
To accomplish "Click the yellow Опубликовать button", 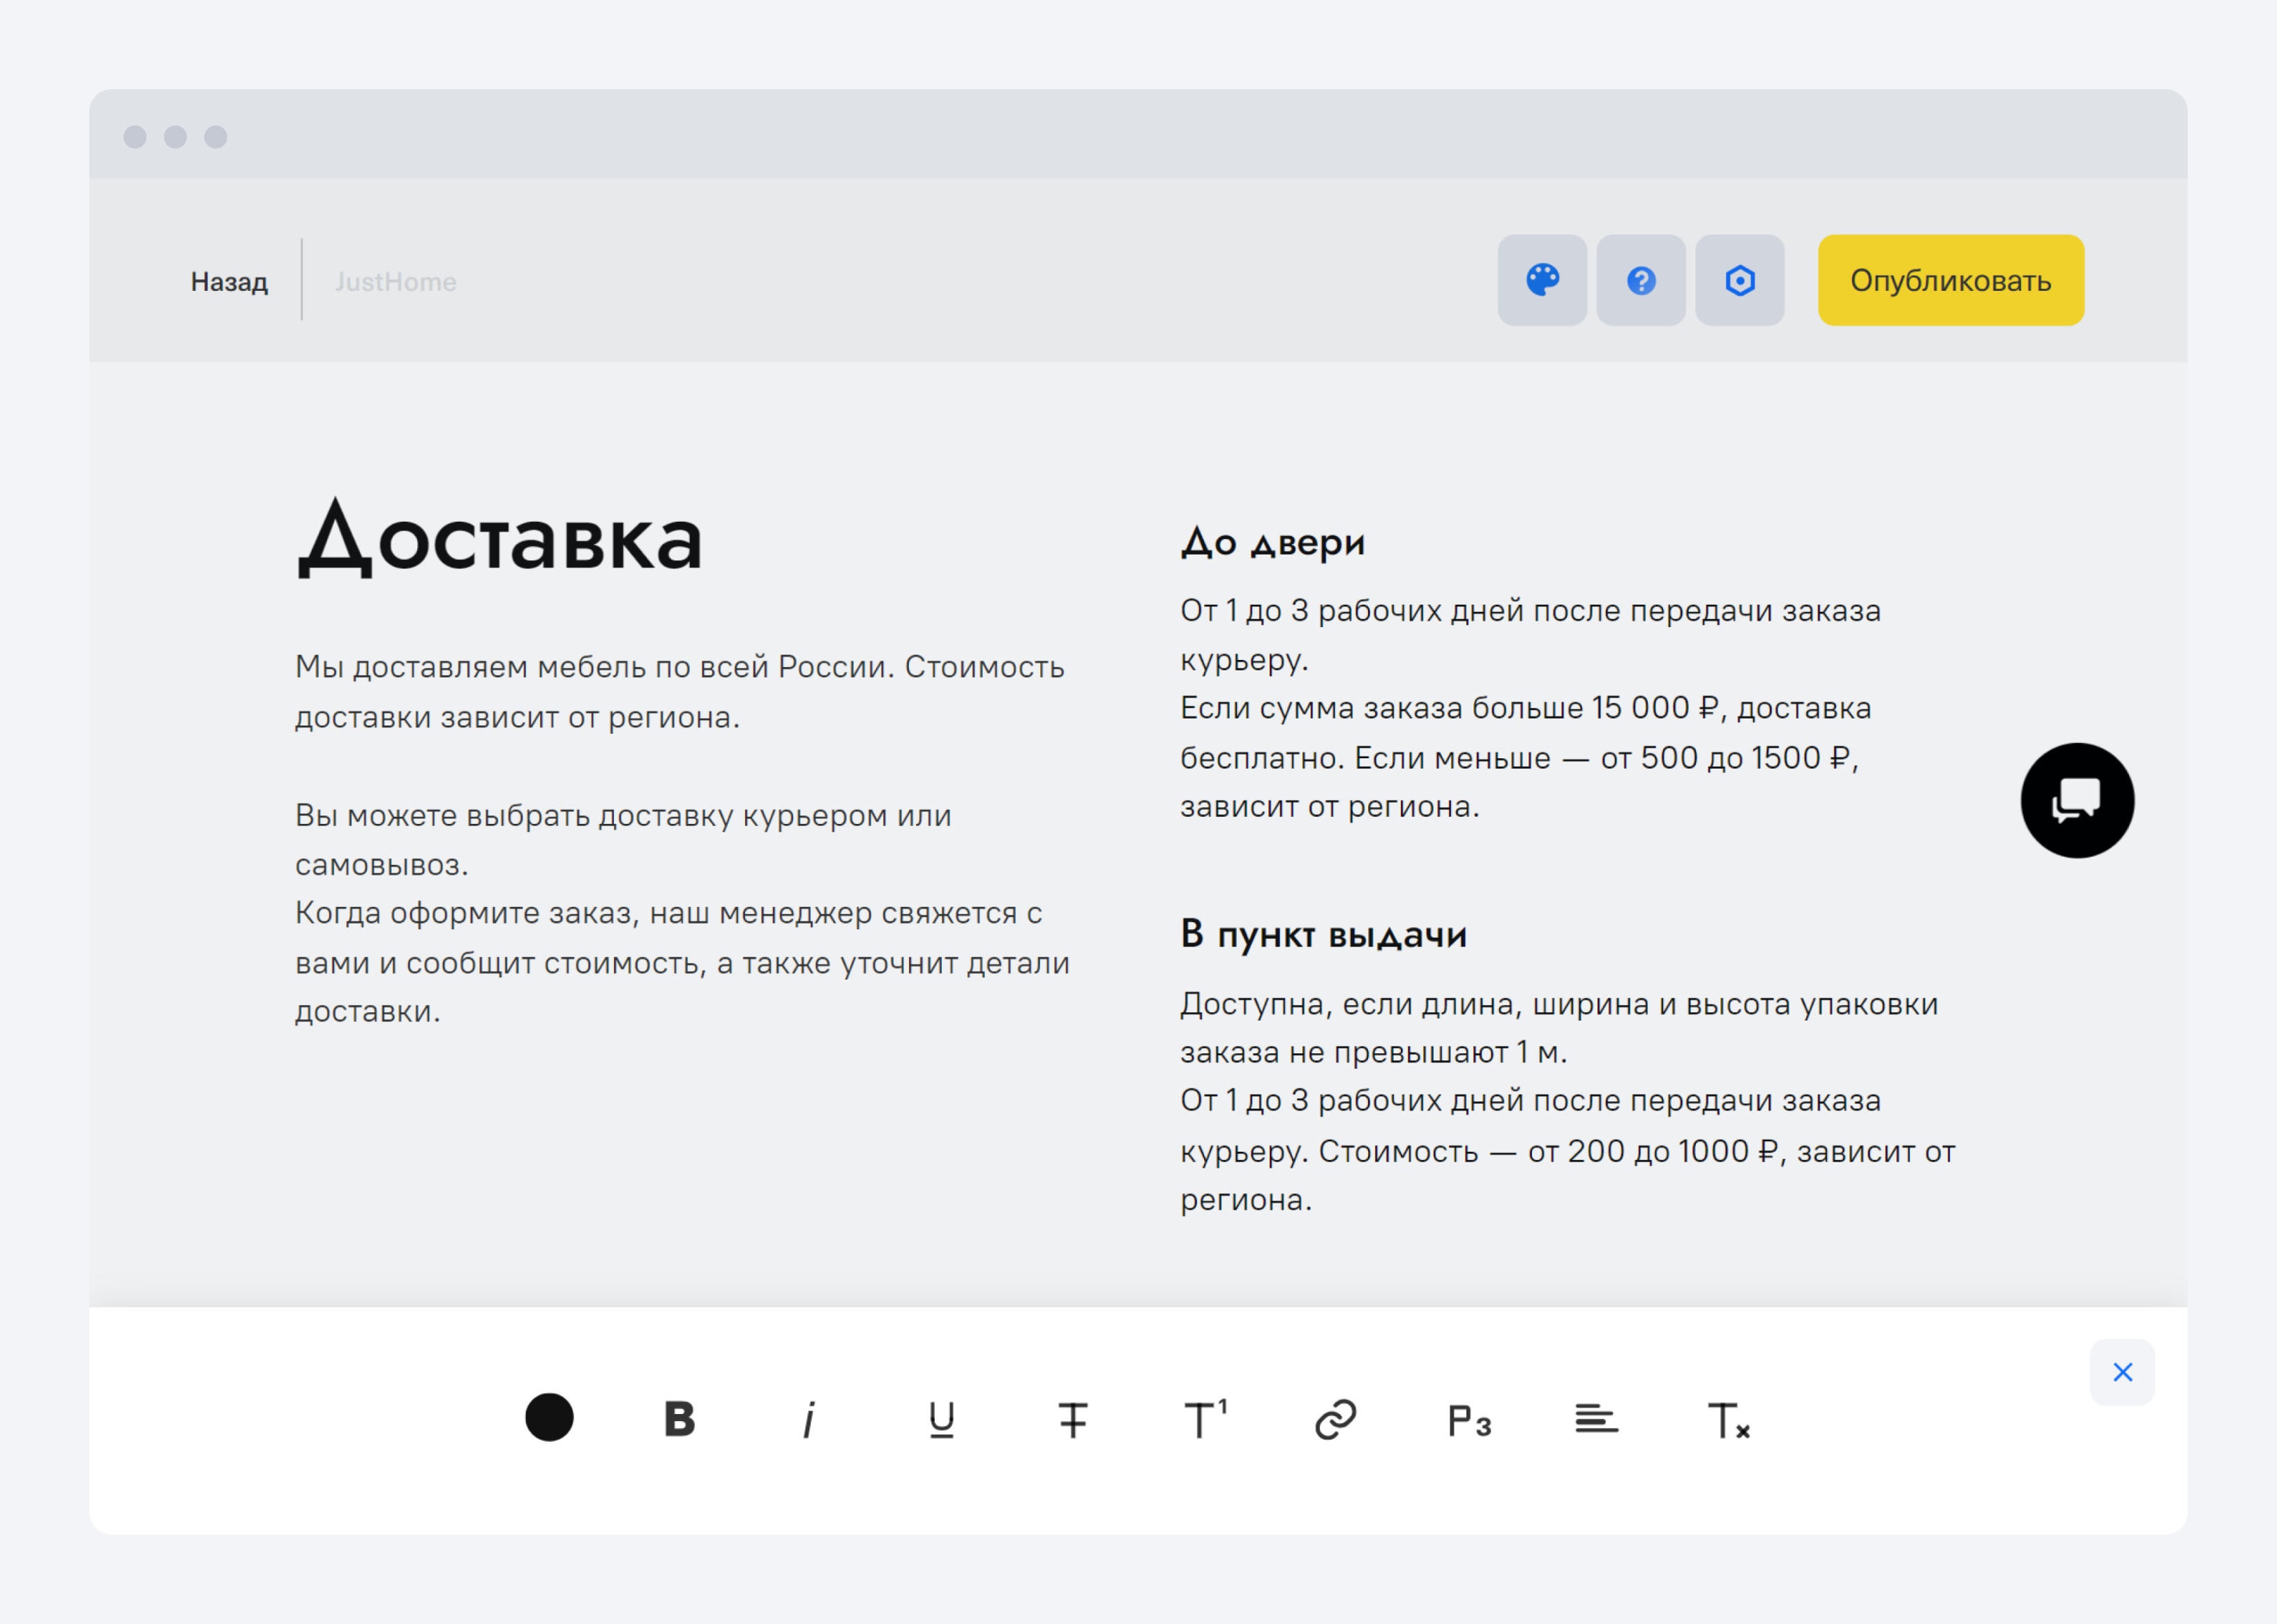I will 1951,280.
